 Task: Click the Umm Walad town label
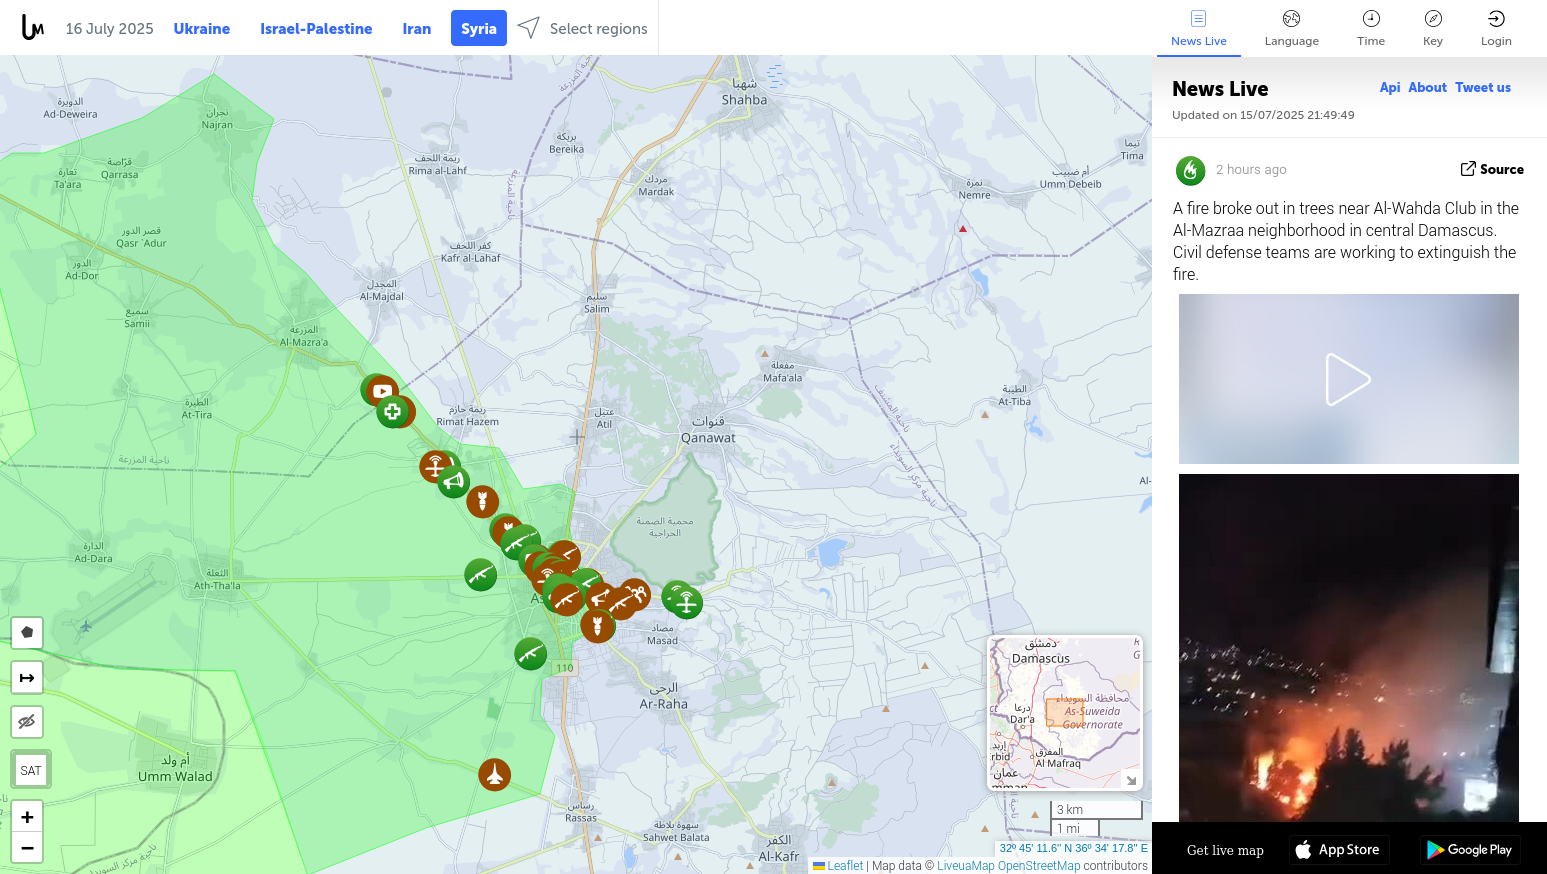pos(175,768)
